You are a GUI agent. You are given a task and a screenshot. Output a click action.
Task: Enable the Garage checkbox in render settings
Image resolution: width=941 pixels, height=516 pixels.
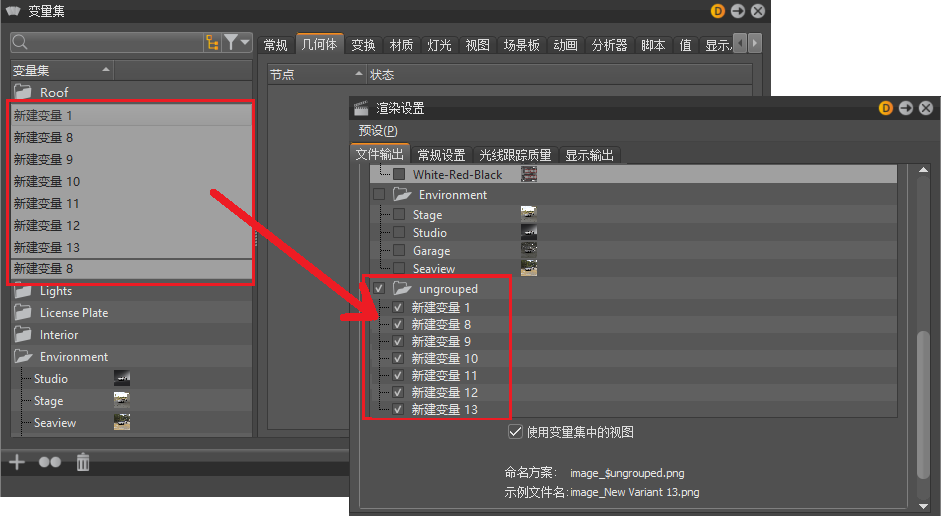399,250
